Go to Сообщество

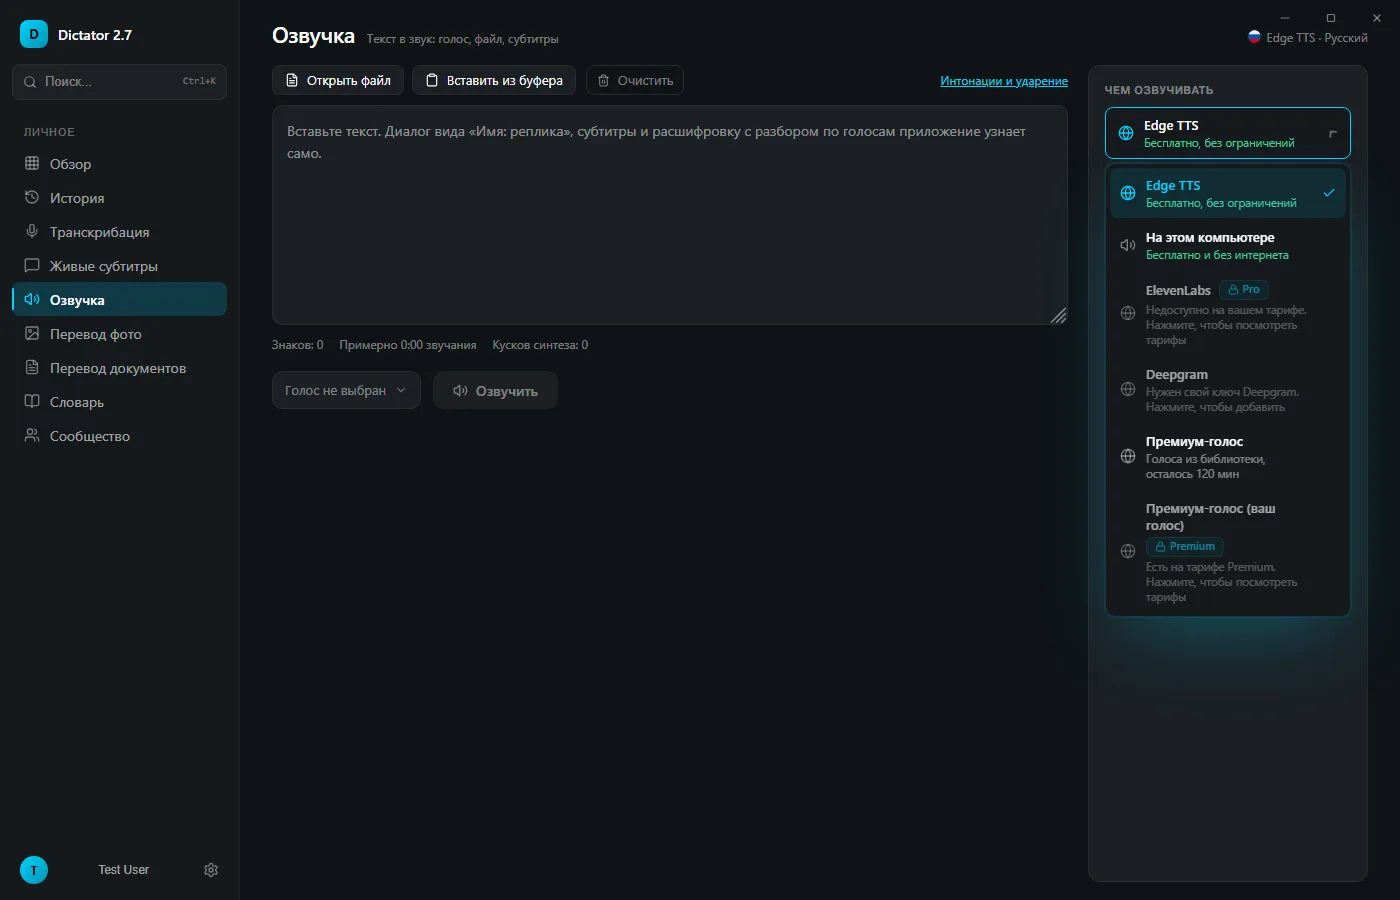coord(119,436)
